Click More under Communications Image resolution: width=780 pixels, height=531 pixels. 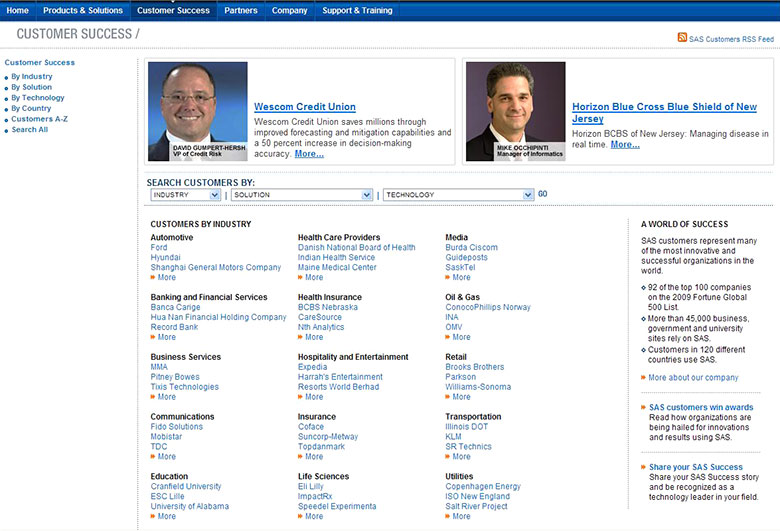coord(166,456)
